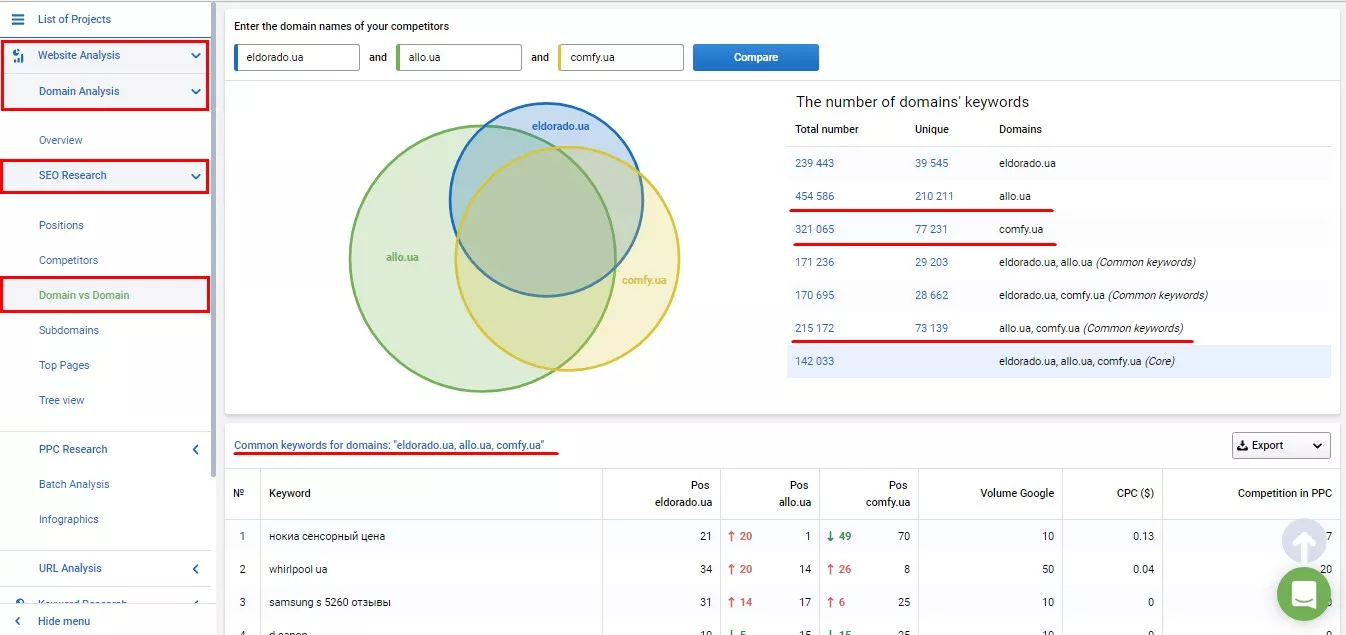Open allo.ua total keywords 454 586

pyautogui.click(x=814, y=196)
